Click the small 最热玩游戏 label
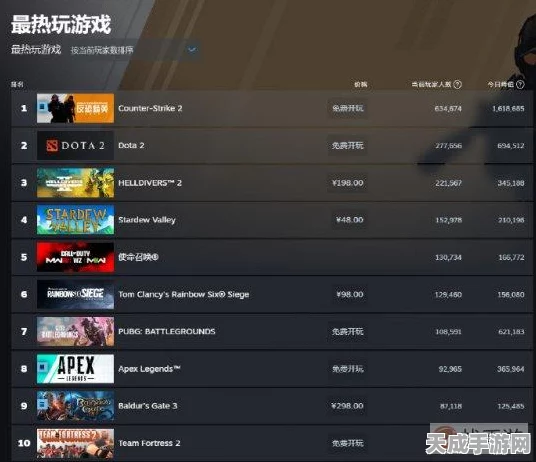 (x=36, y=50)
